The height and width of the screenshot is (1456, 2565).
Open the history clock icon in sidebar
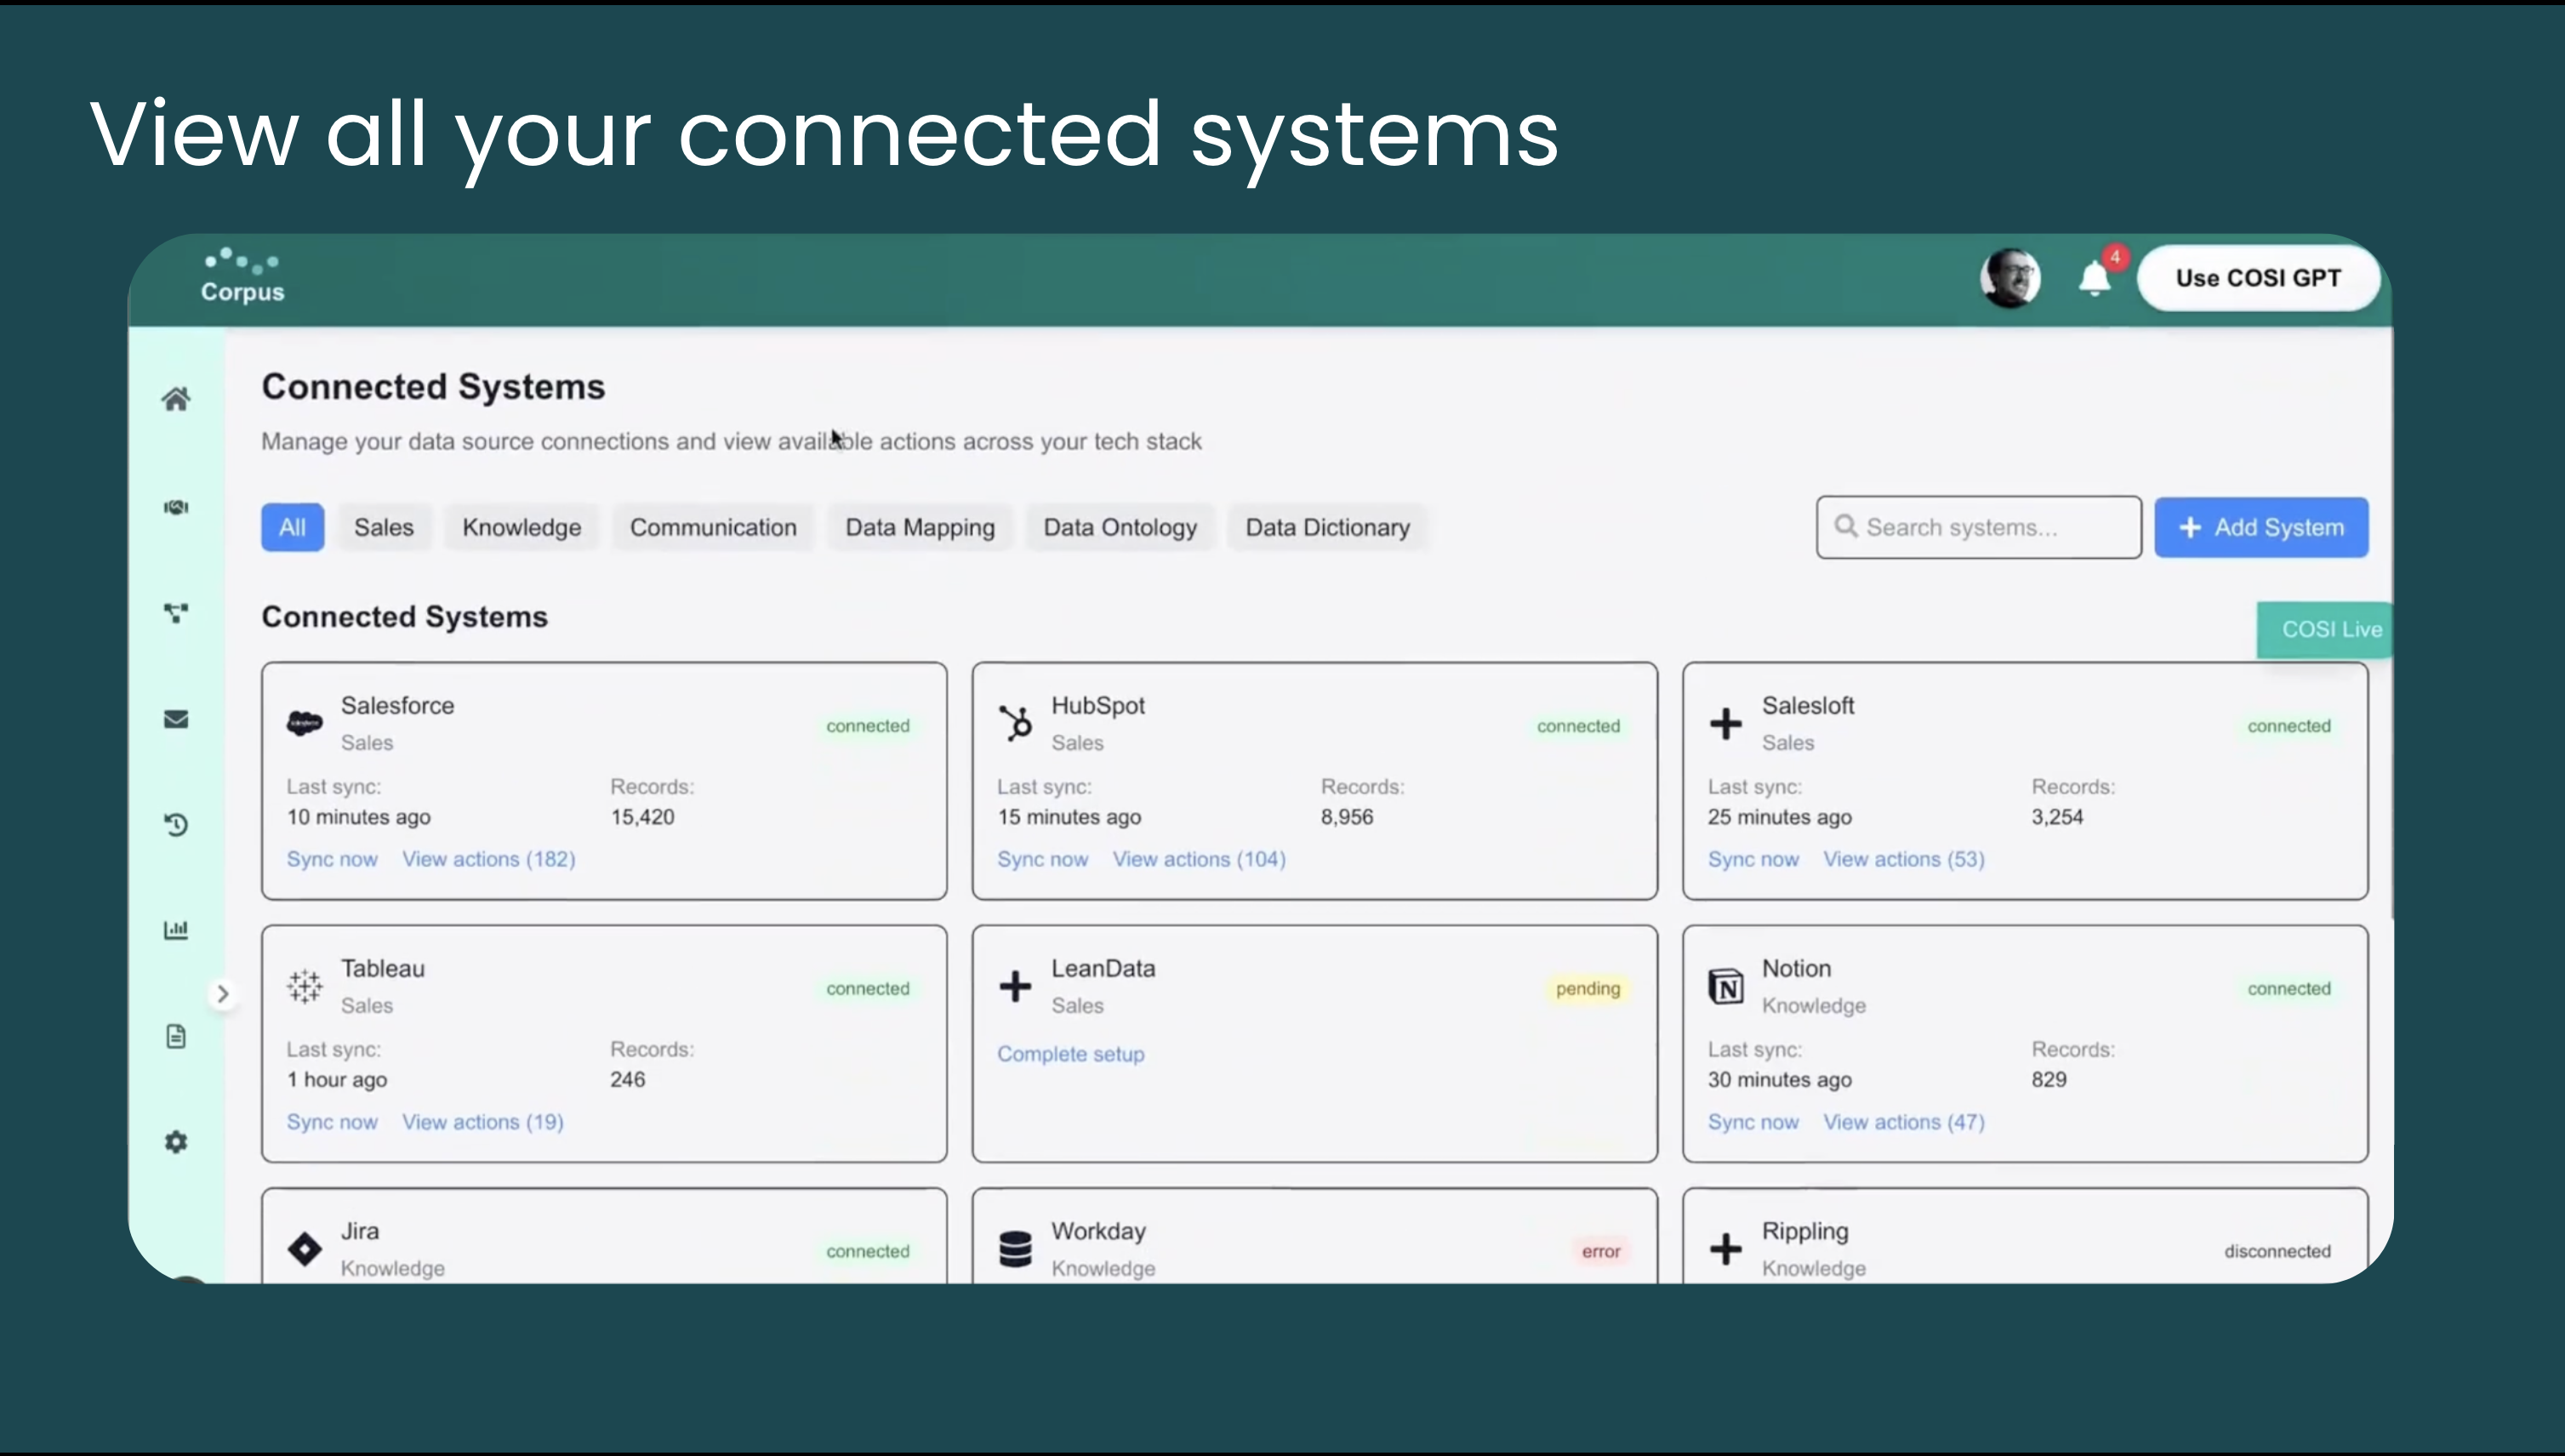click(x=176, y=825)
